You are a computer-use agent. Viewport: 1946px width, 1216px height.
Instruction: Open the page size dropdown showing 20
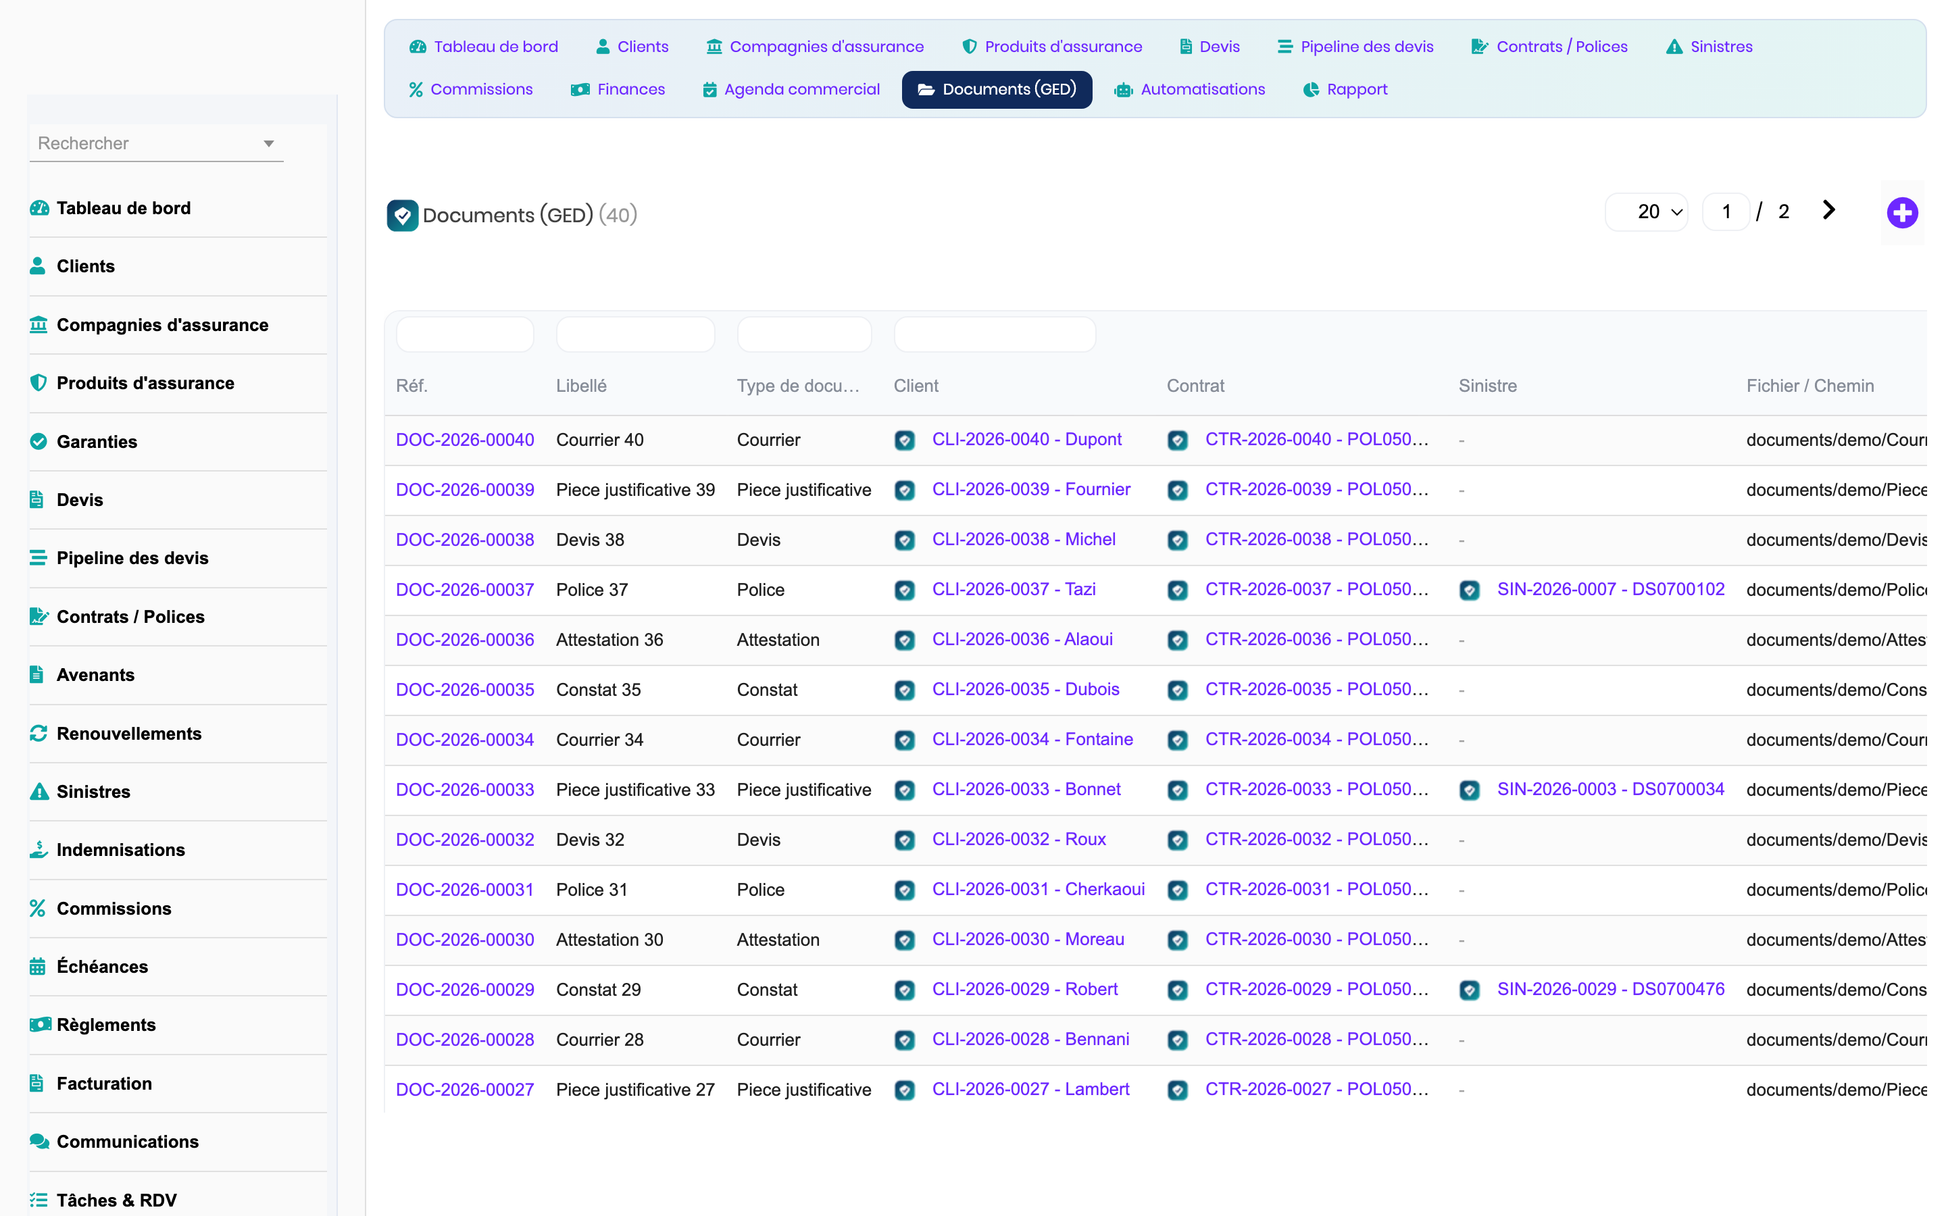click(x=1647, y=211)
